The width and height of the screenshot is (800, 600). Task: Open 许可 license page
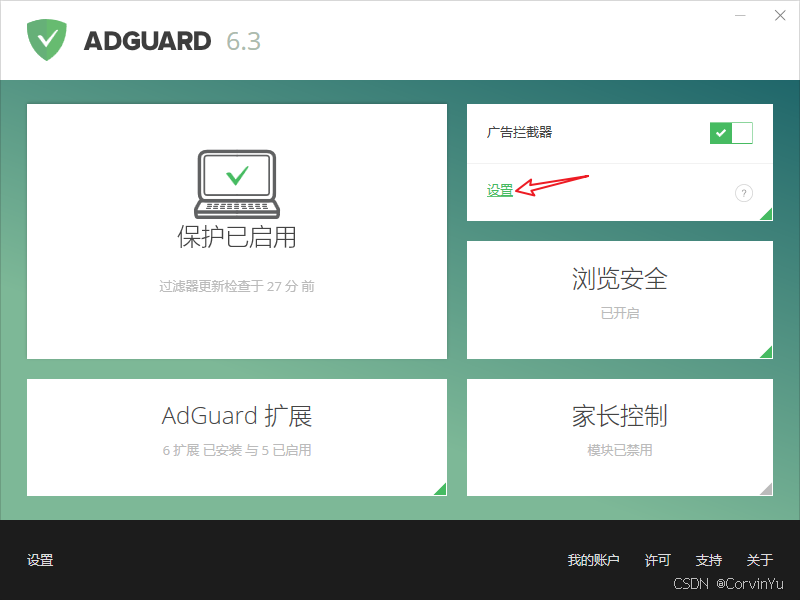click(657, 560)
